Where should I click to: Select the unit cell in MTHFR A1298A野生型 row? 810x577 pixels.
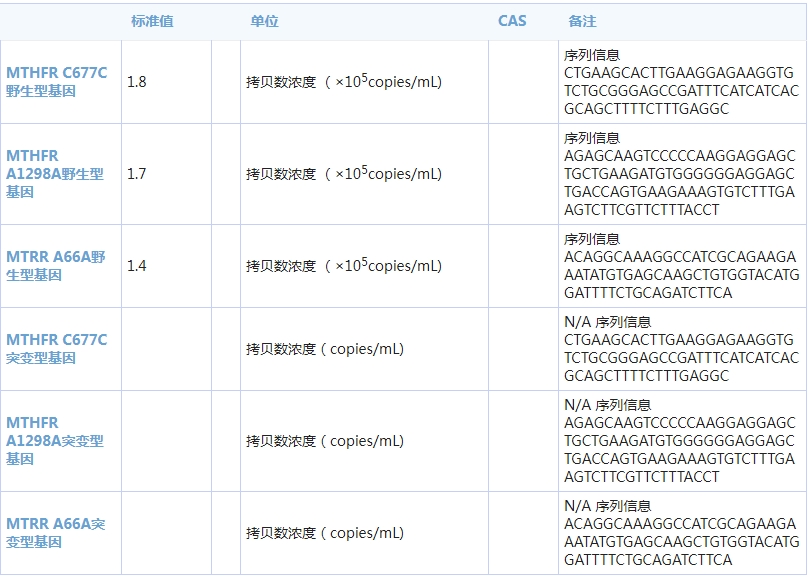pos(344,173)
